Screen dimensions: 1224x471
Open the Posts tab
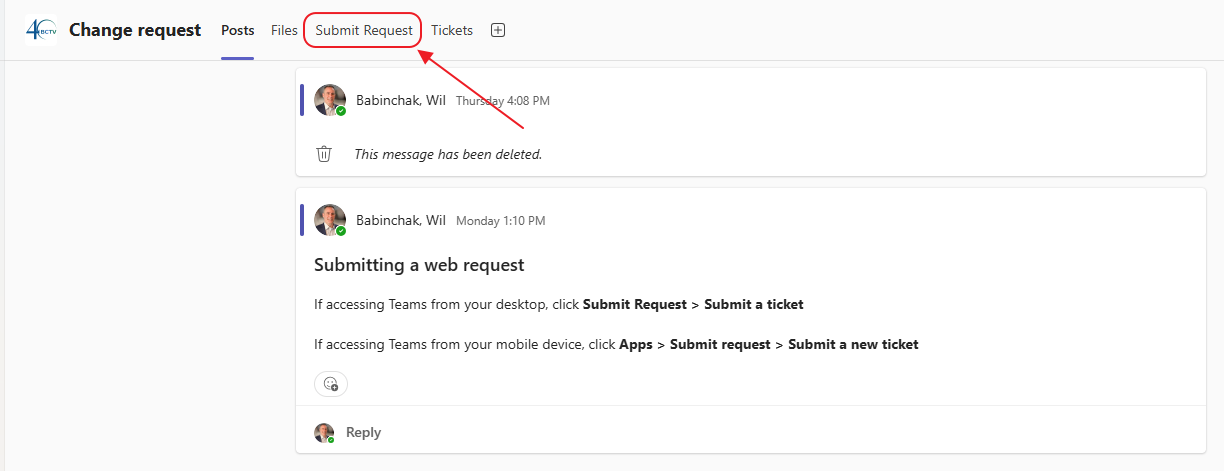(x=238, y=30)
